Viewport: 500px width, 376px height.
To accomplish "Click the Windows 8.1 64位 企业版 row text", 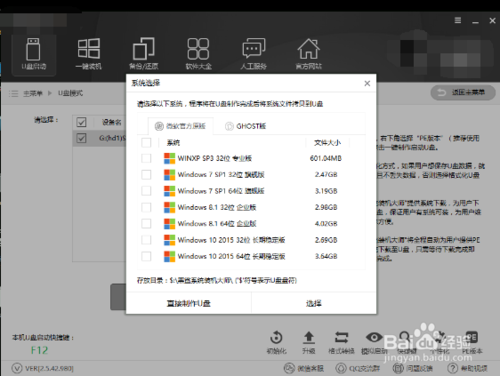I will pos(217,223).
